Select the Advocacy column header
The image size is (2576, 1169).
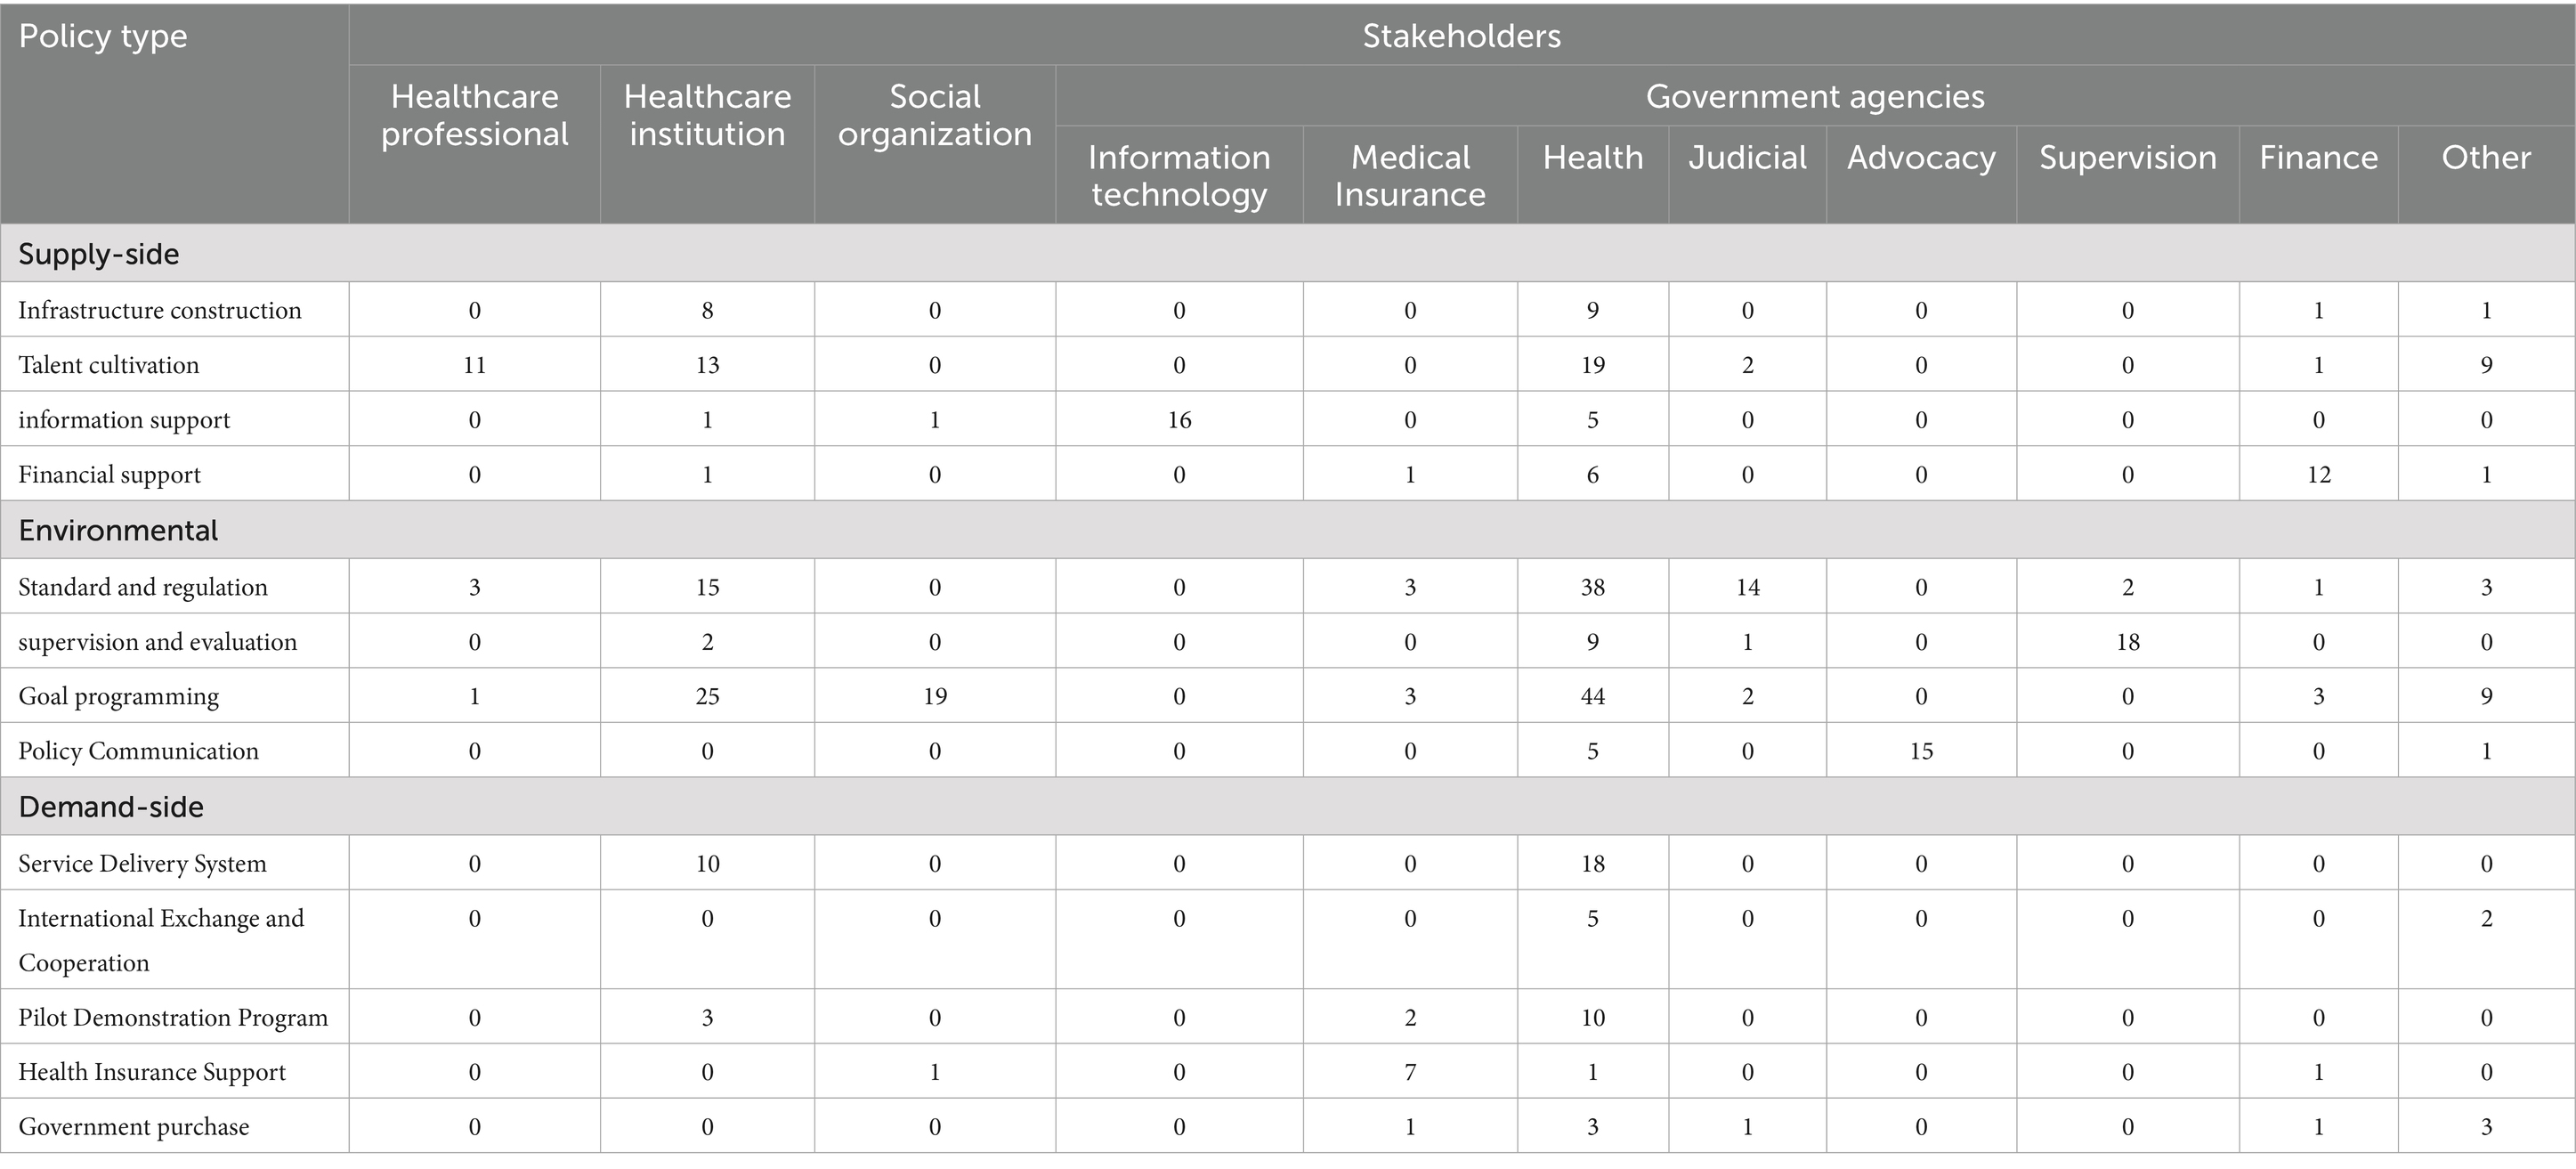coord(1921,158)
